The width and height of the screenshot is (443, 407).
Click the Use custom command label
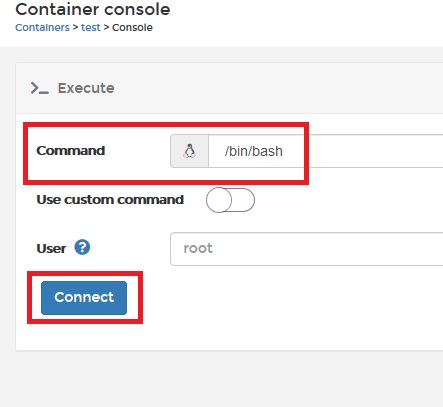110,200
